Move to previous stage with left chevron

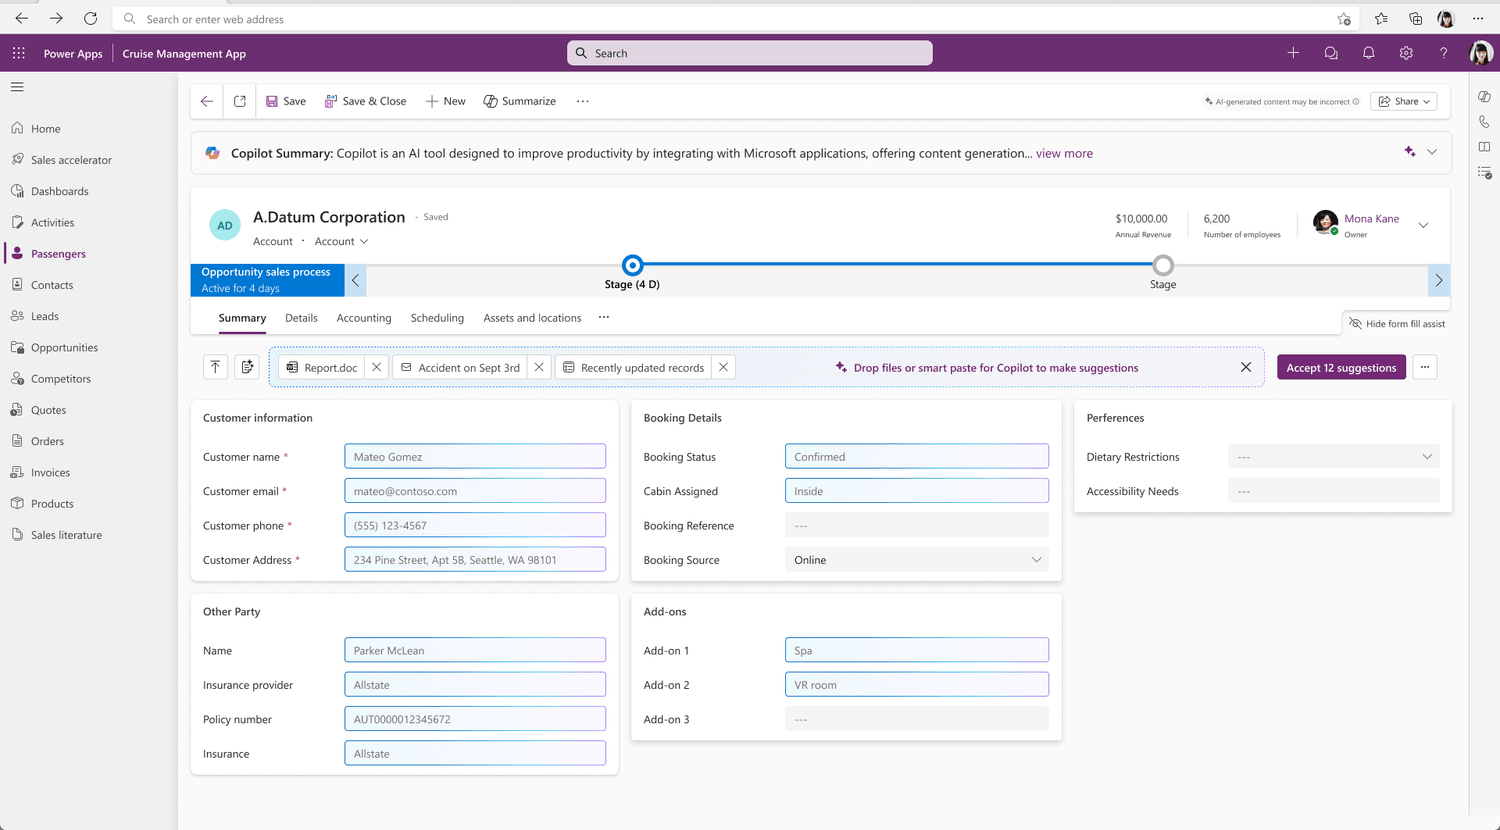355,280
